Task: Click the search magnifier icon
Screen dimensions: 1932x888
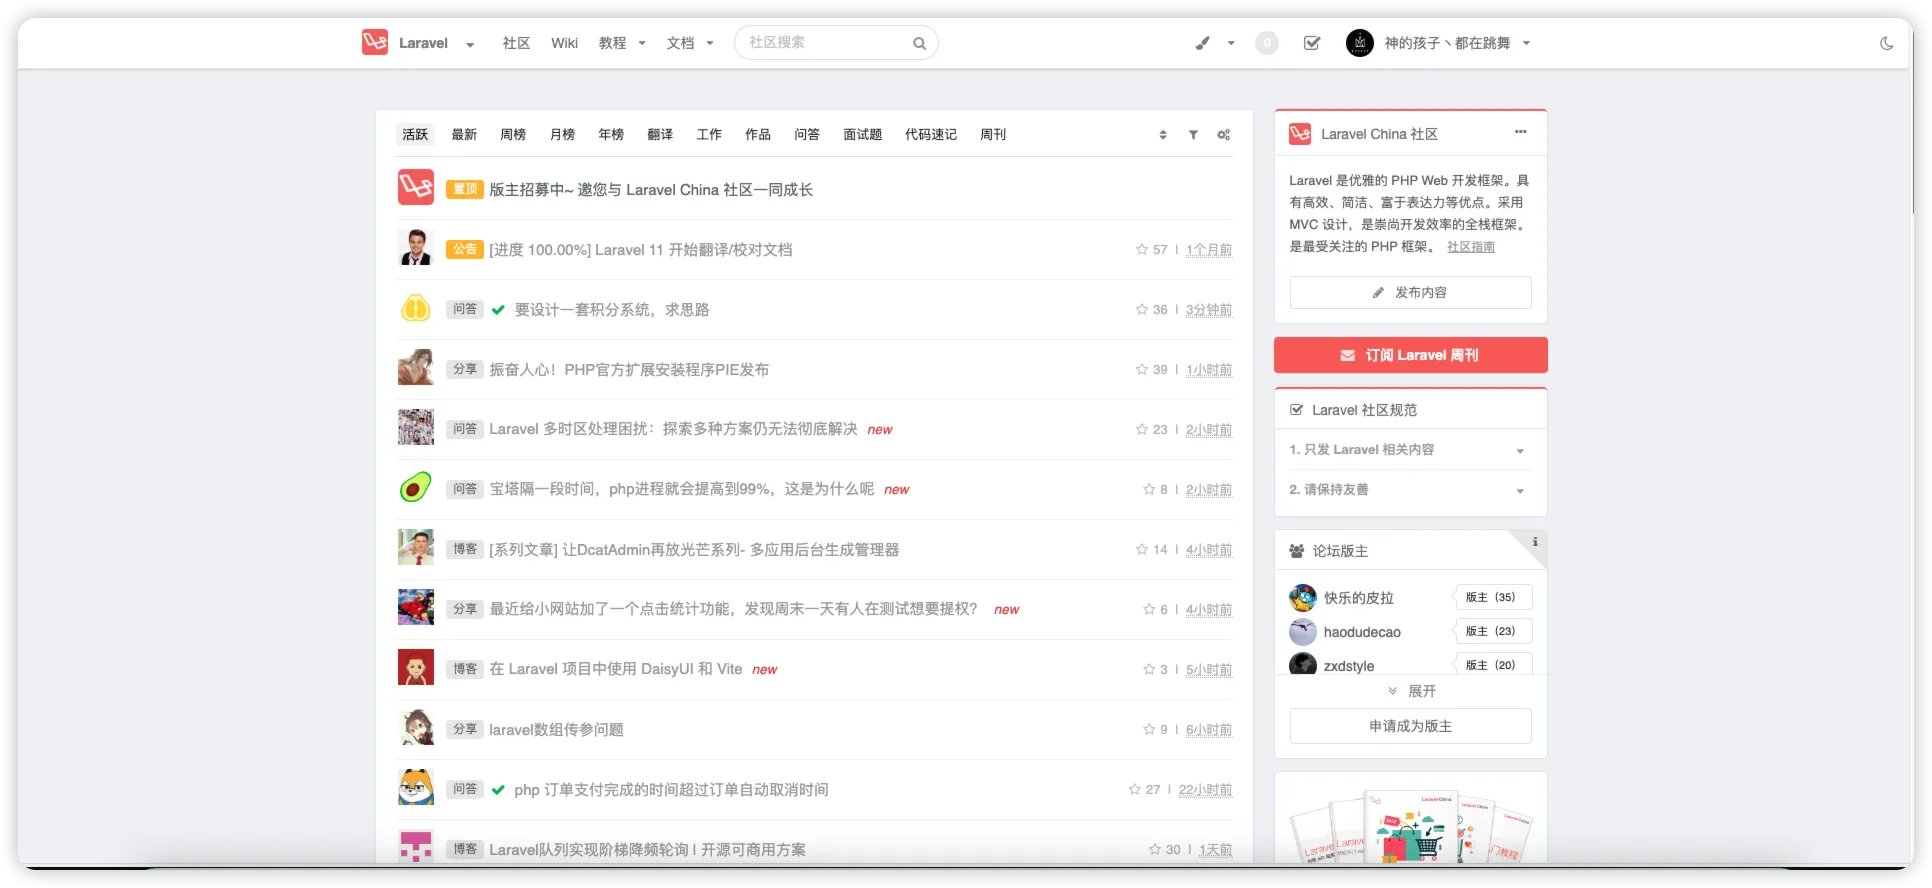Action: 919,43
